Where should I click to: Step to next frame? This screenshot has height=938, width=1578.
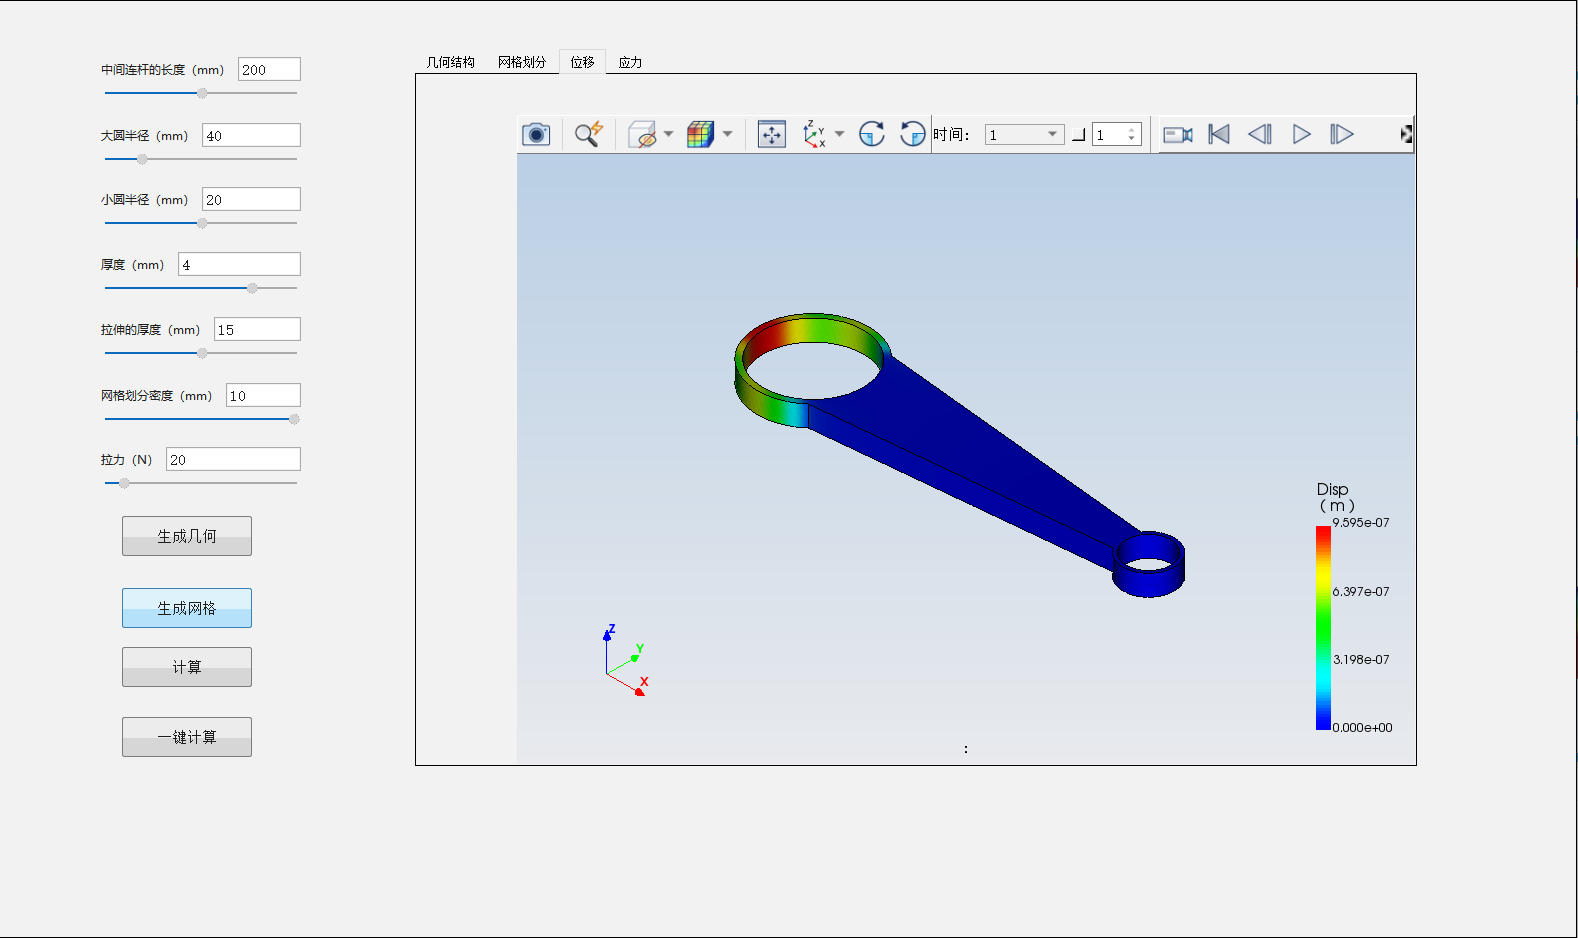pos(1342,134)
